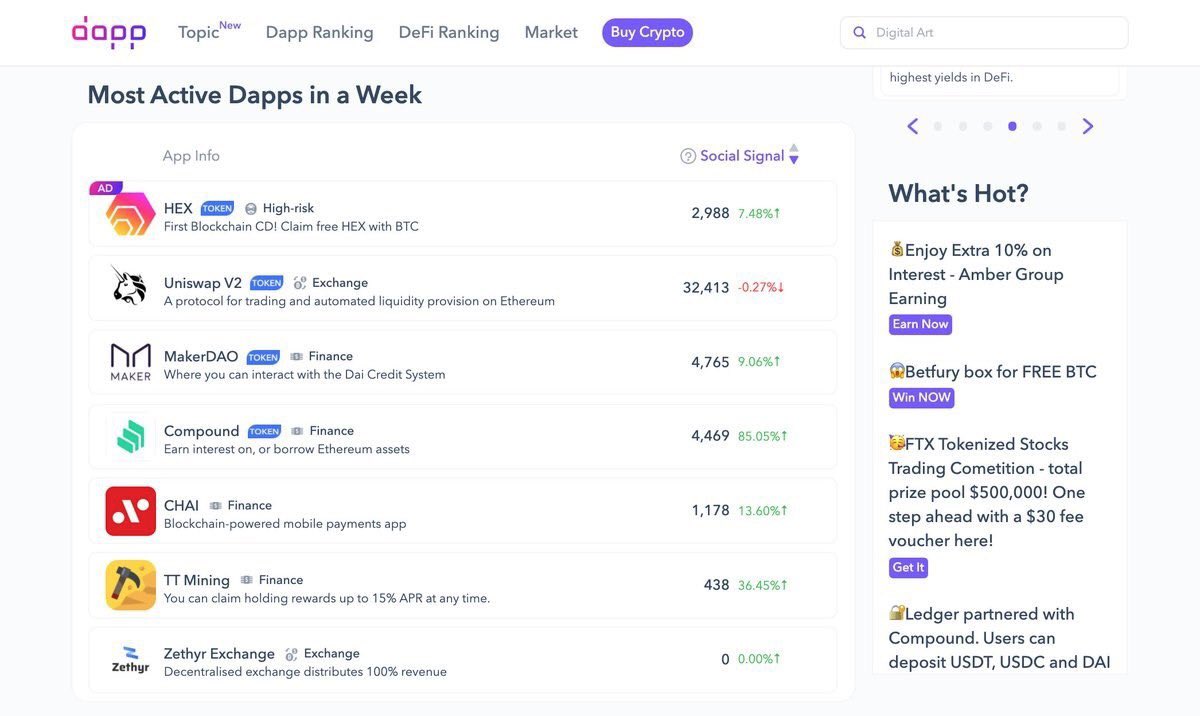Click HEX's 7.48% change value

click(x=759, y=213)
